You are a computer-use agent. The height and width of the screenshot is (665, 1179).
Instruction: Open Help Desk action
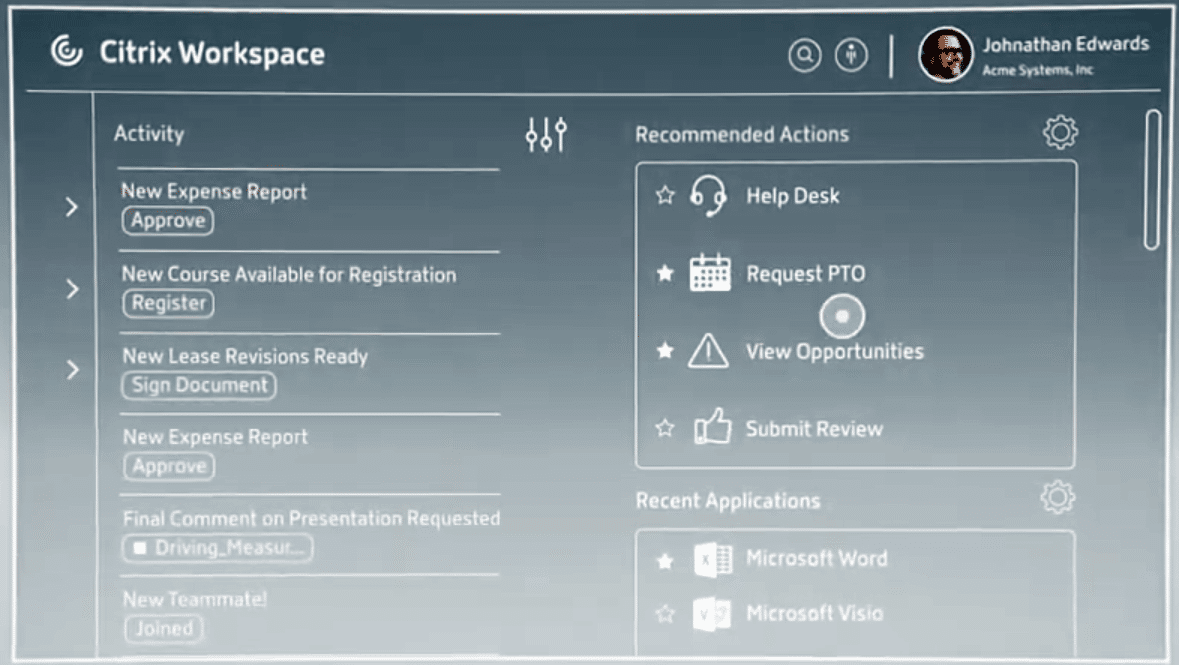793,196
